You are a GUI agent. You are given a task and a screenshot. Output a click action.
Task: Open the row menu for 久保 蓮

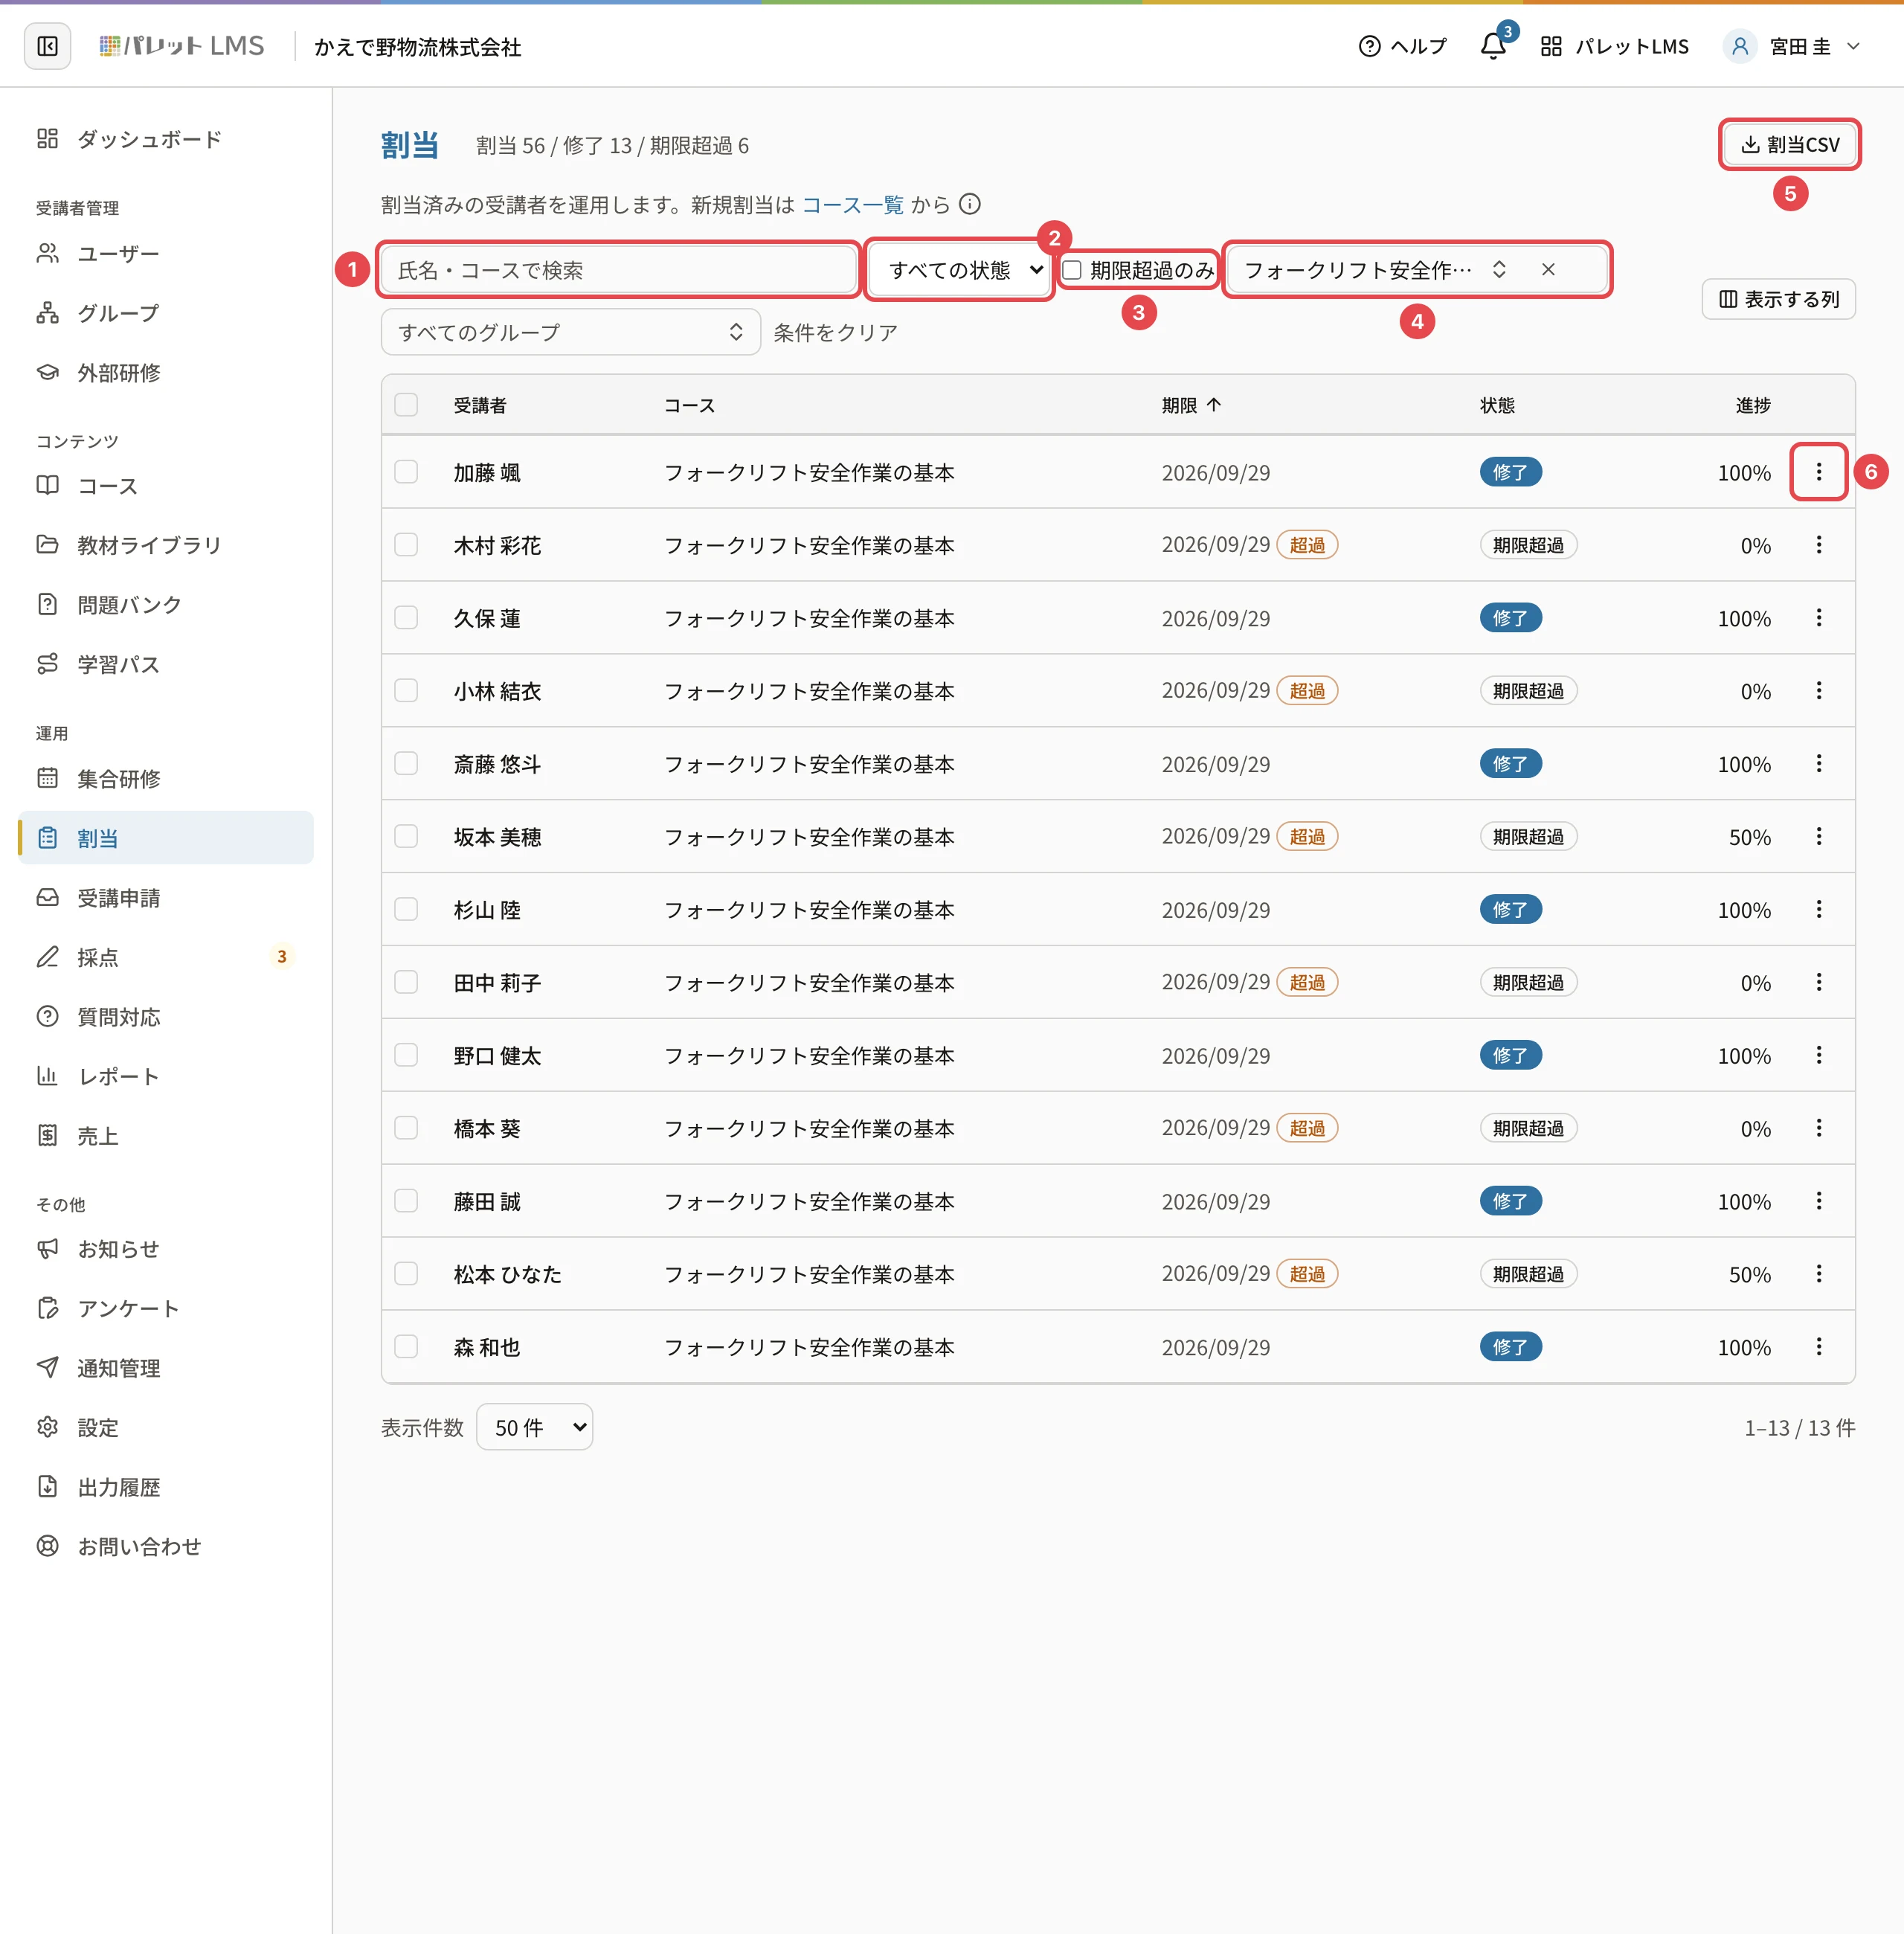coord(1818,618)
